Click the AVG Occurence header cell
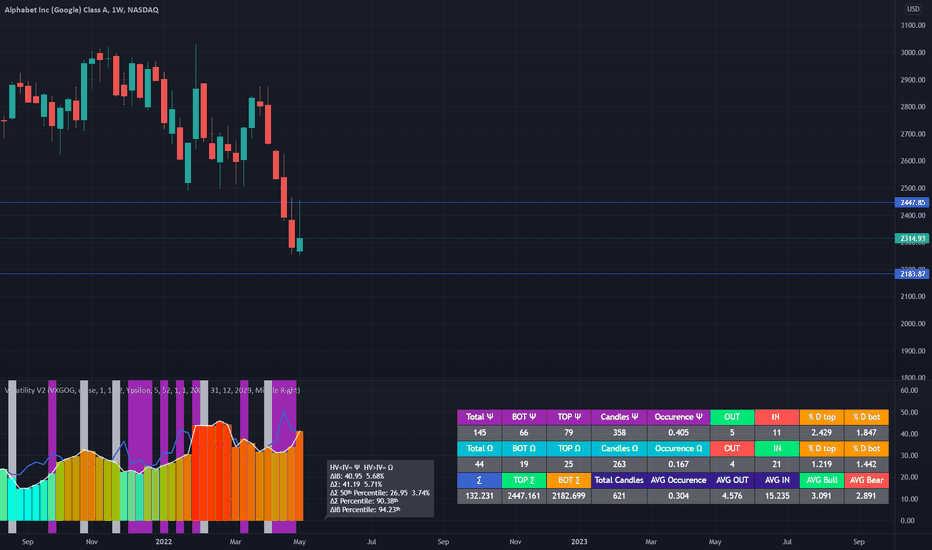 (x=678, y=480)
